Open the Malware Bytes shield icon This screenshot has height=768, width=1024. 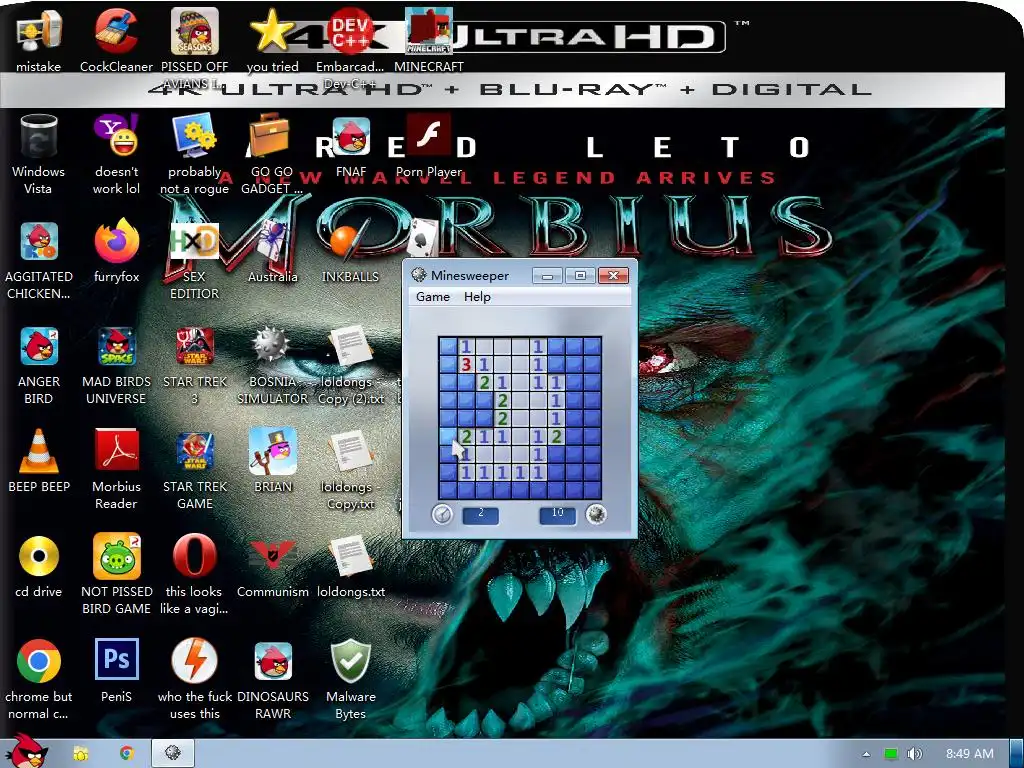[x=351, y=679]
